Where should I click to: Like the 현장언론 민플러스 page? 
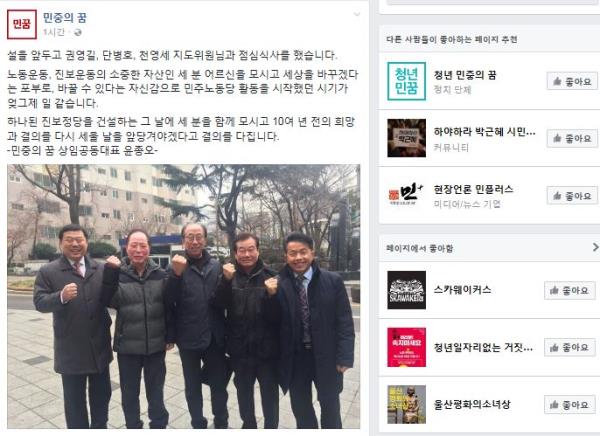[572, 196]
